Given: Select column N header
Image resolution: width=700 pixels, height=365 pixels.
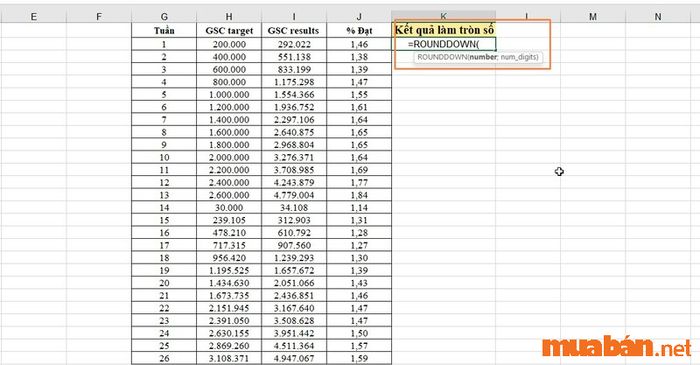Looking at the screenshot, I should (x=658, y=17).
